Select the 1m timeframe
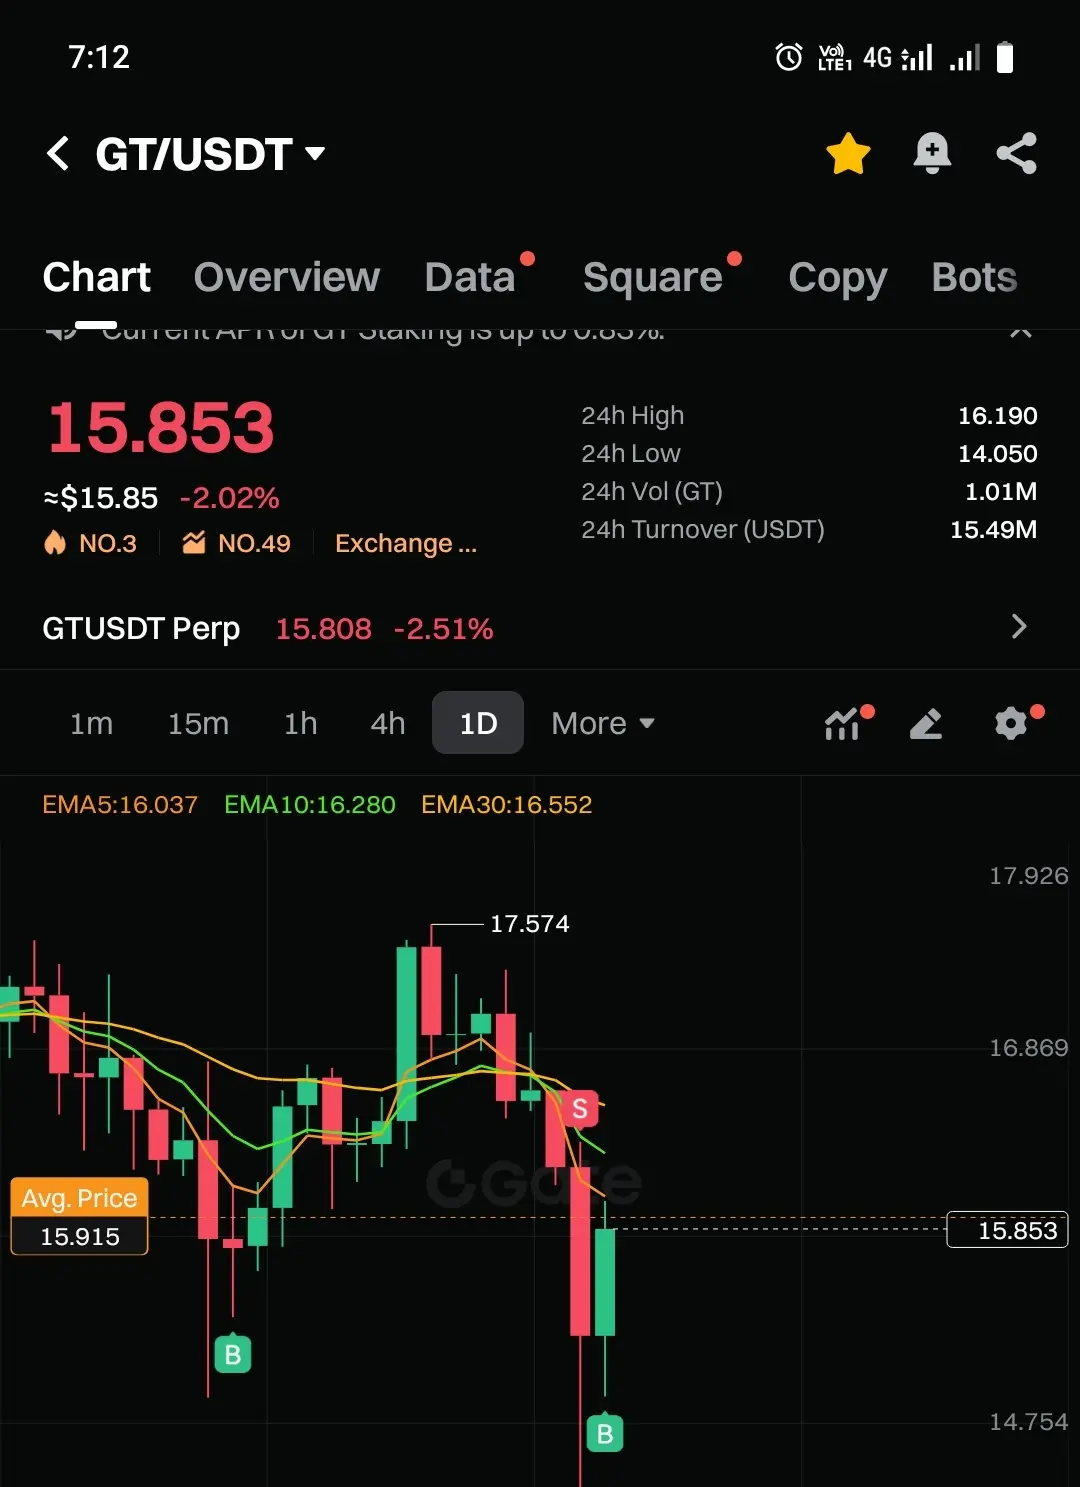Screen dimensions: 1080x1487 tap(91, 723)
